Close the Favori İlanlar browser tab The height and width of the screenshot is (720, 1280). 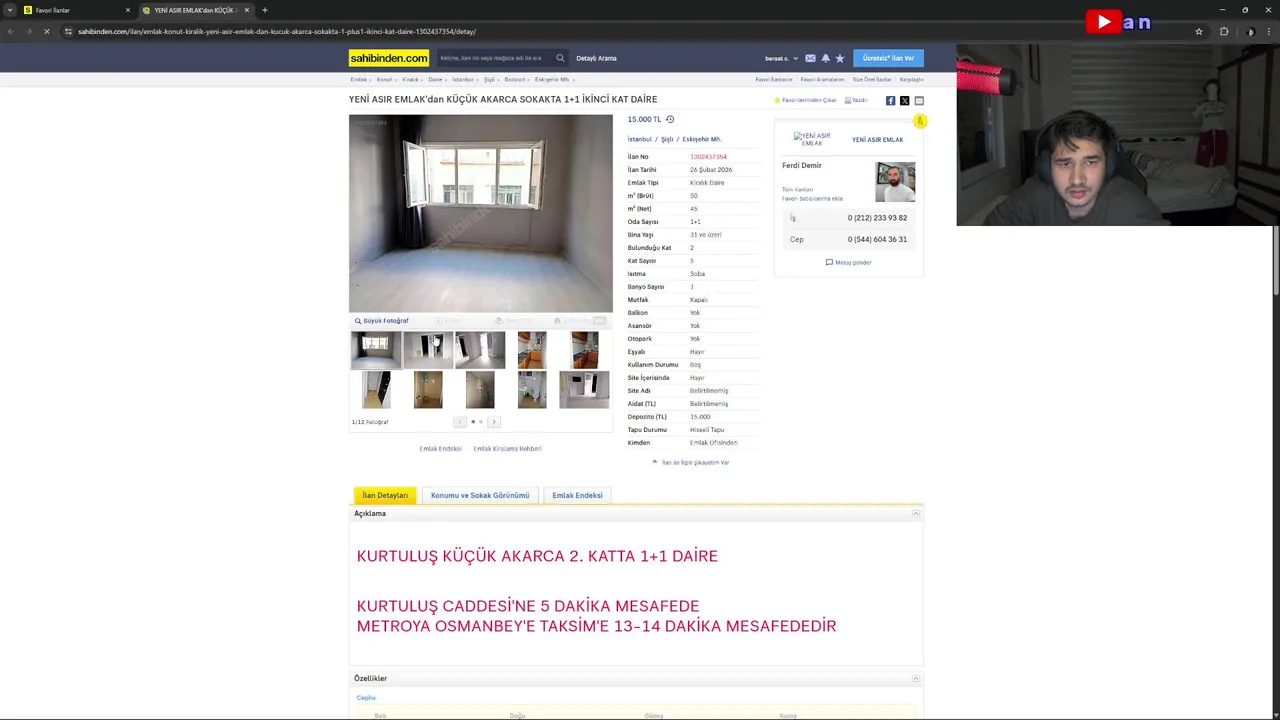[x=127, y=10]
